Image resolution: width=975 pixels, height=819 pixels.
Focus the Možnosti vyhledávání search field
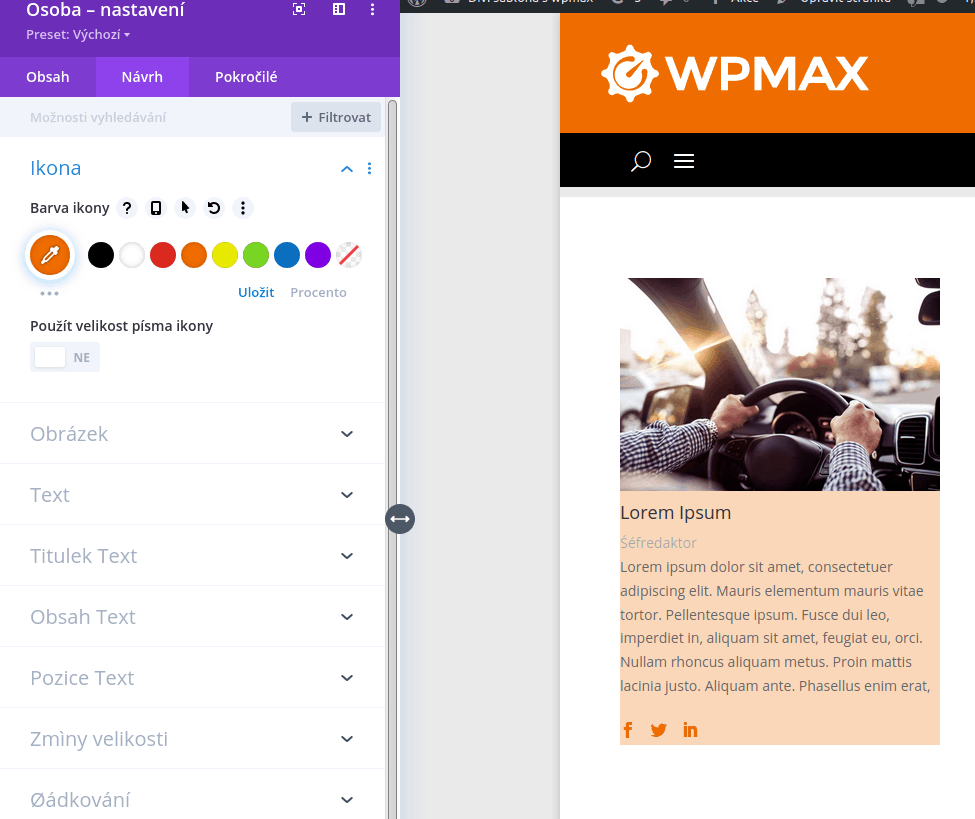[146, 118]
